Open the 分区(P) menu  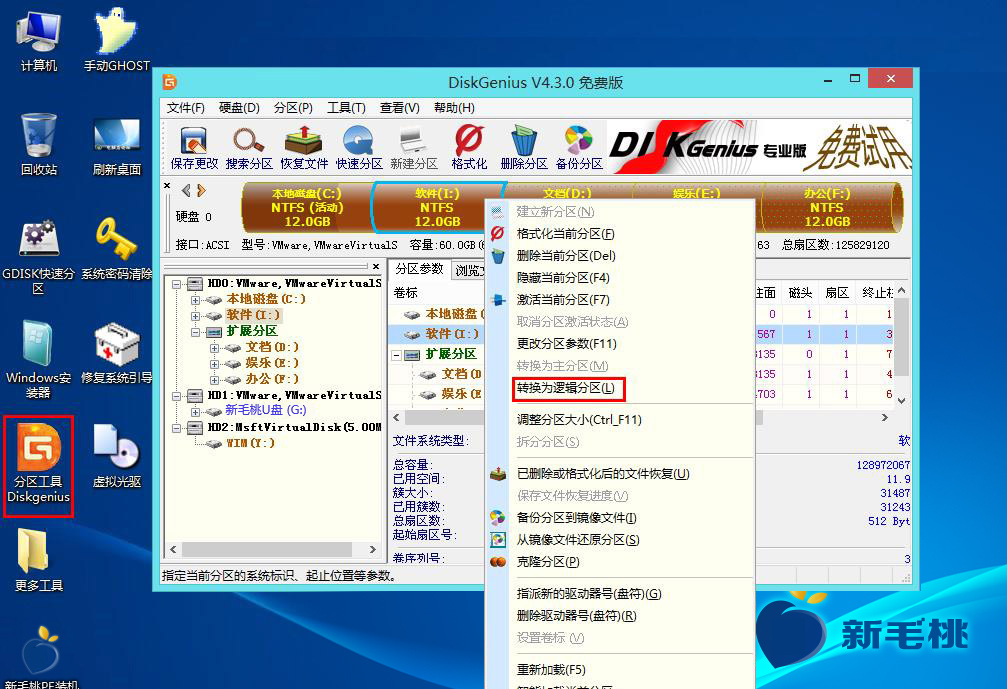293,108
